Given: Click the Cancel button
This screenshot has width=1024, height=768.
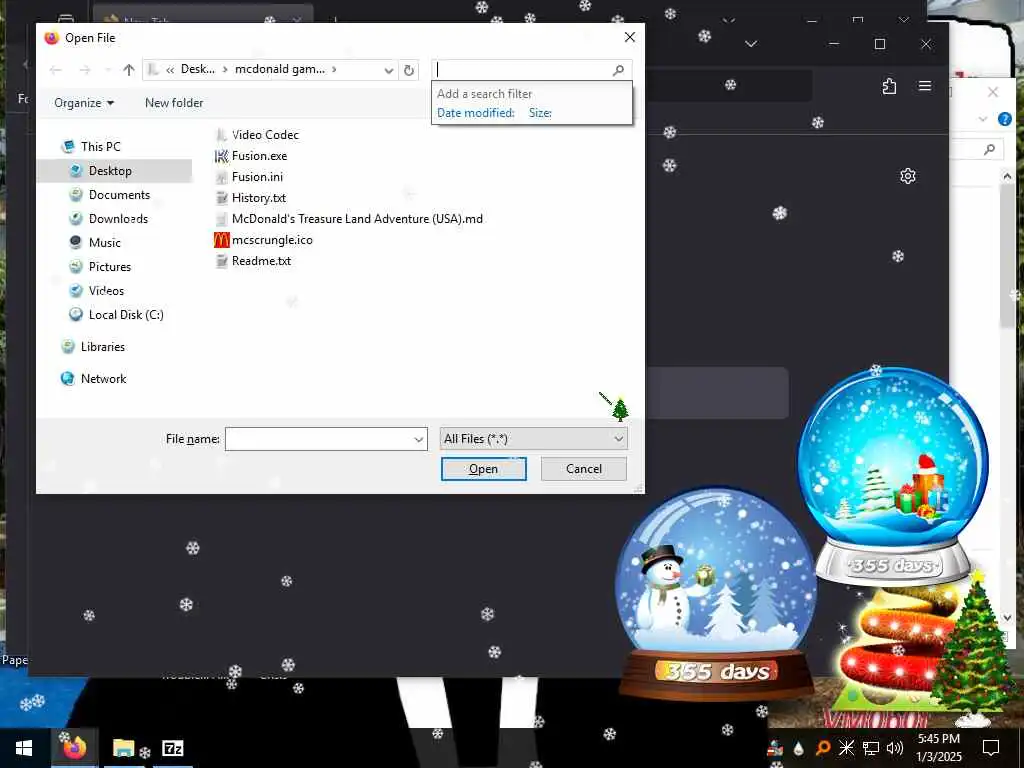Looking at the screenshot, I should click(584, 469).
